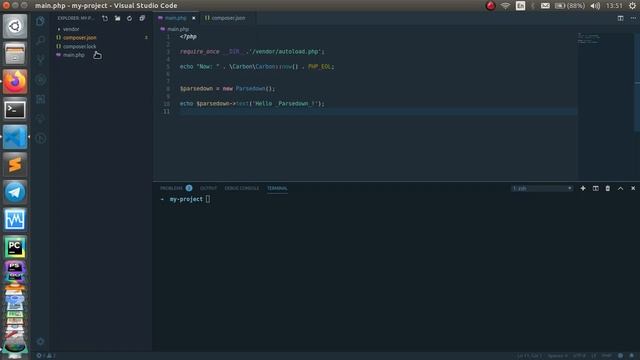Open the Run and Debug view

[40, 80]
